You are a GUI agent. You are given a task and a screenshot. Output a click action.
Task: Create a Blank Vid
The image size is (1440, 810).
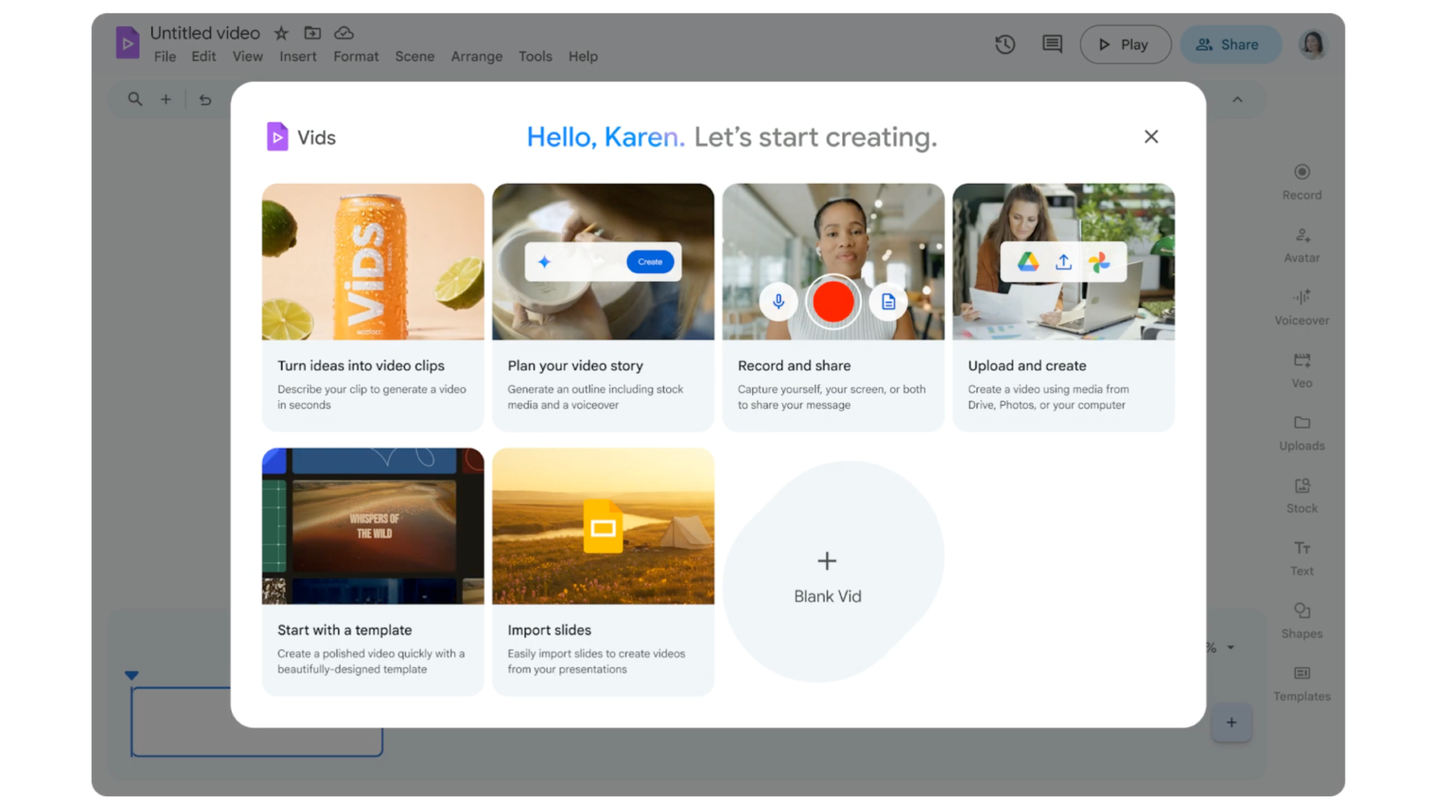point(827,573)
